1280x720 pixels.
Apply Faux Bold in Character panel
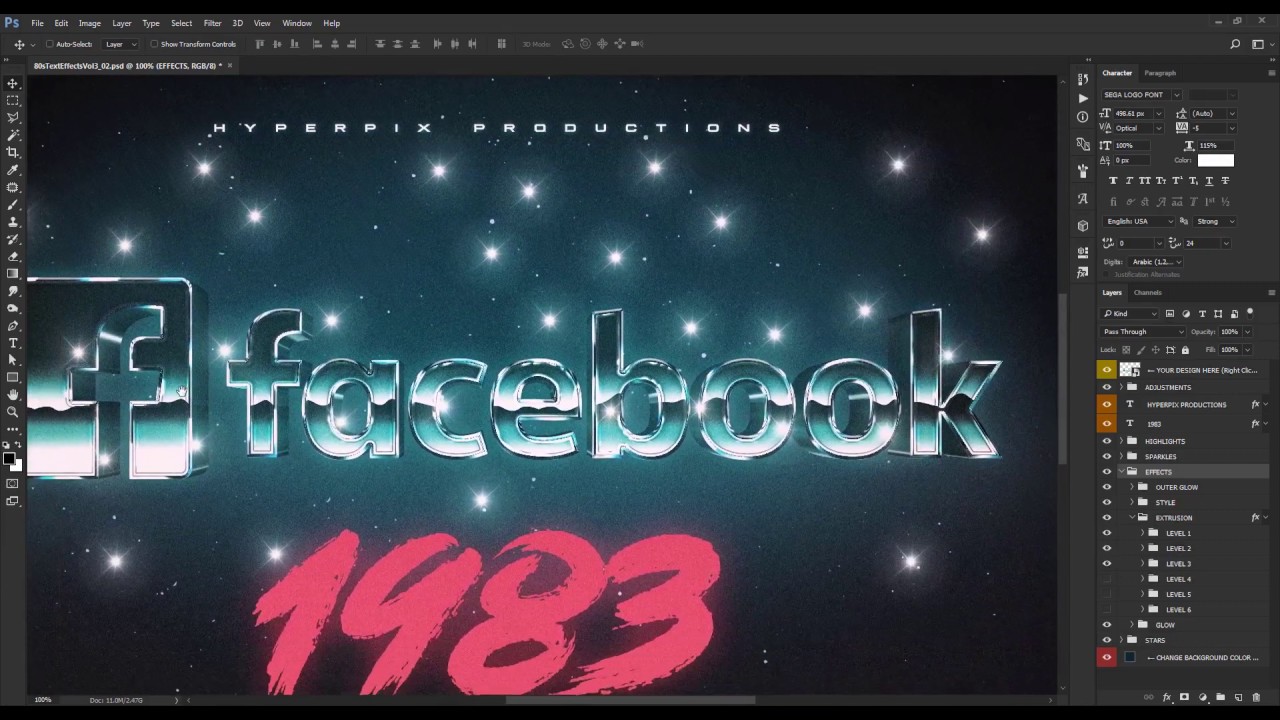[x=1113, y=181]
